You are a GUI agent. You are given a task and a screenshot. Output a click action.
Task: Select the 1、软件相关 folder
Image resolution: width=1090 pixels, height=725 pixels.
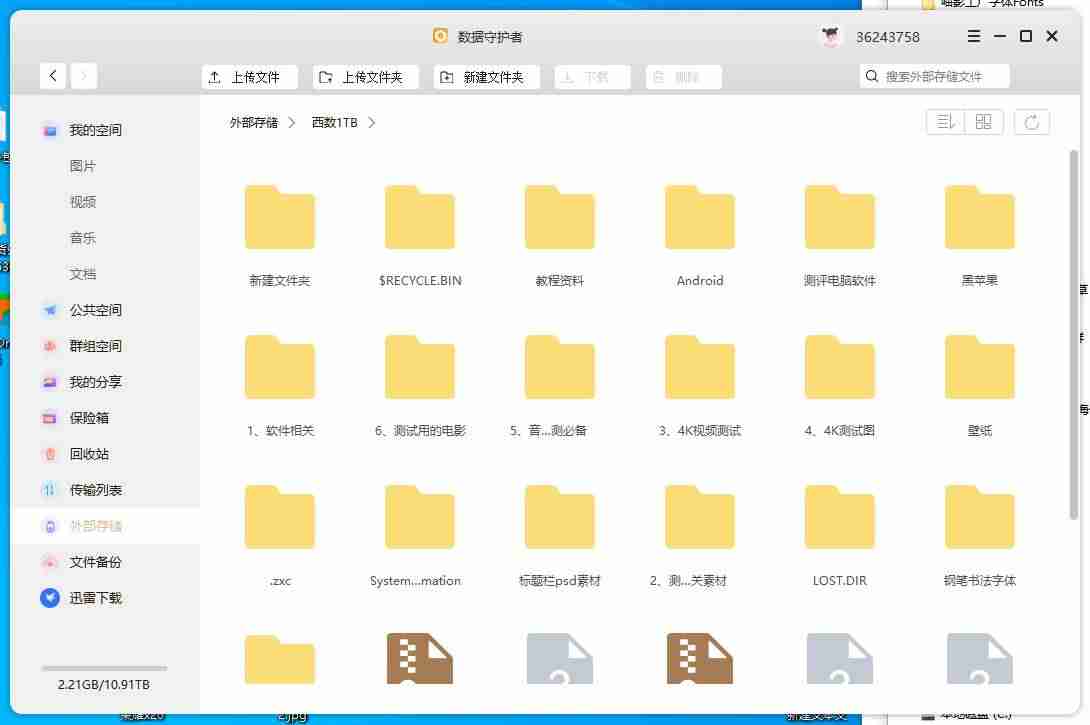coord(279,367)
